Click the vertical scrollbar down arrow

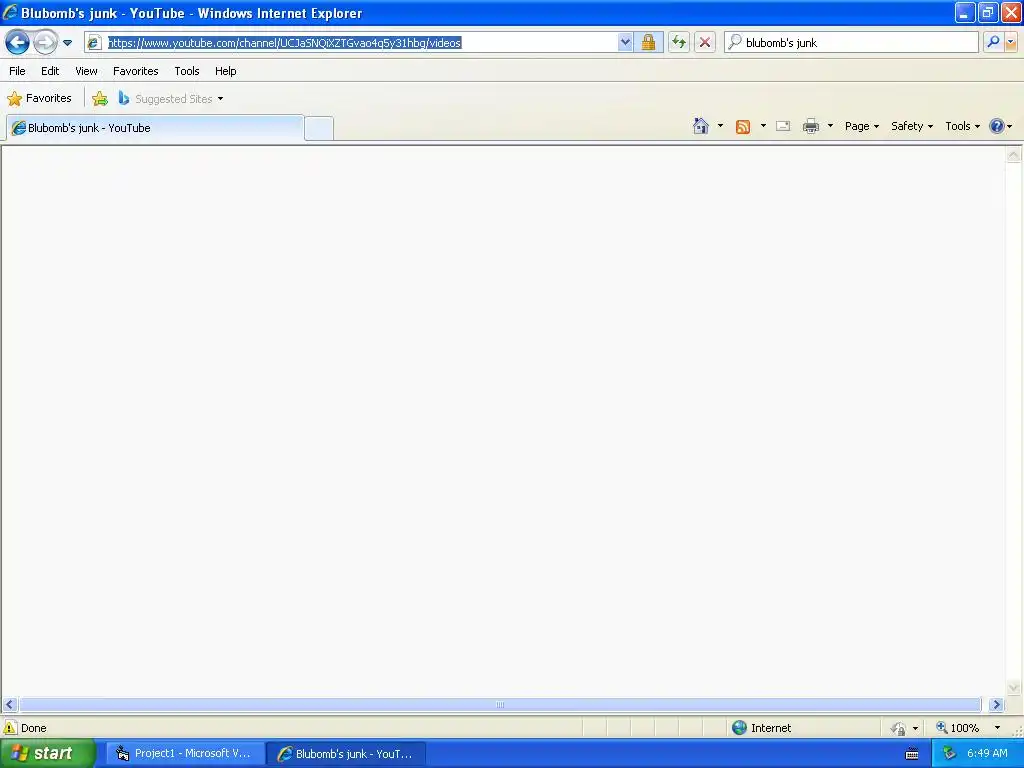click(1014, 688)
